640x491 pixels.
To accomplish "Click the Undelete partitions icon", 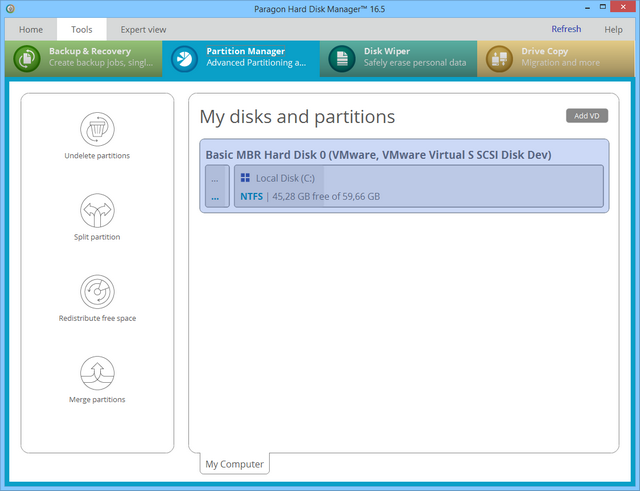I will pos(97,129).
